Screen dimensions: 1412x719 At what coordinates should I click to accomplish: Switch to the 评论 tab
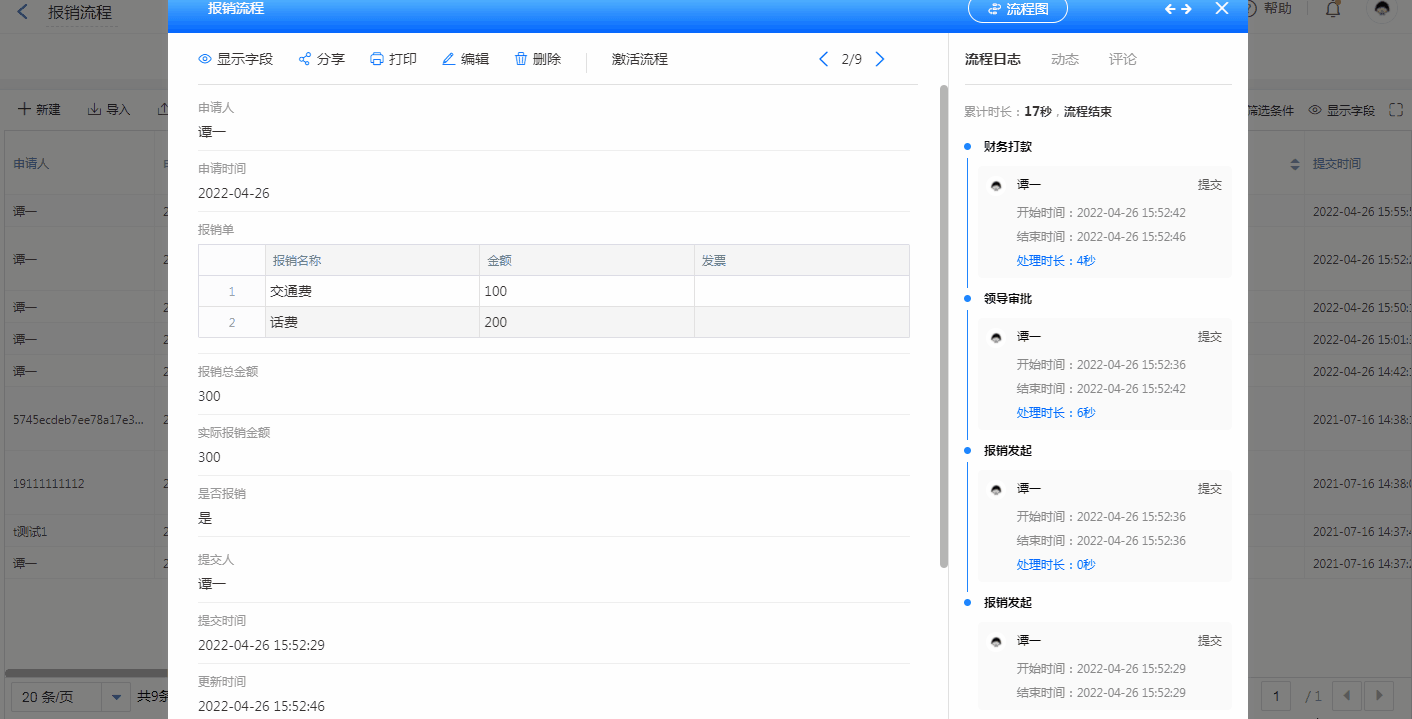pos(1123,59)
